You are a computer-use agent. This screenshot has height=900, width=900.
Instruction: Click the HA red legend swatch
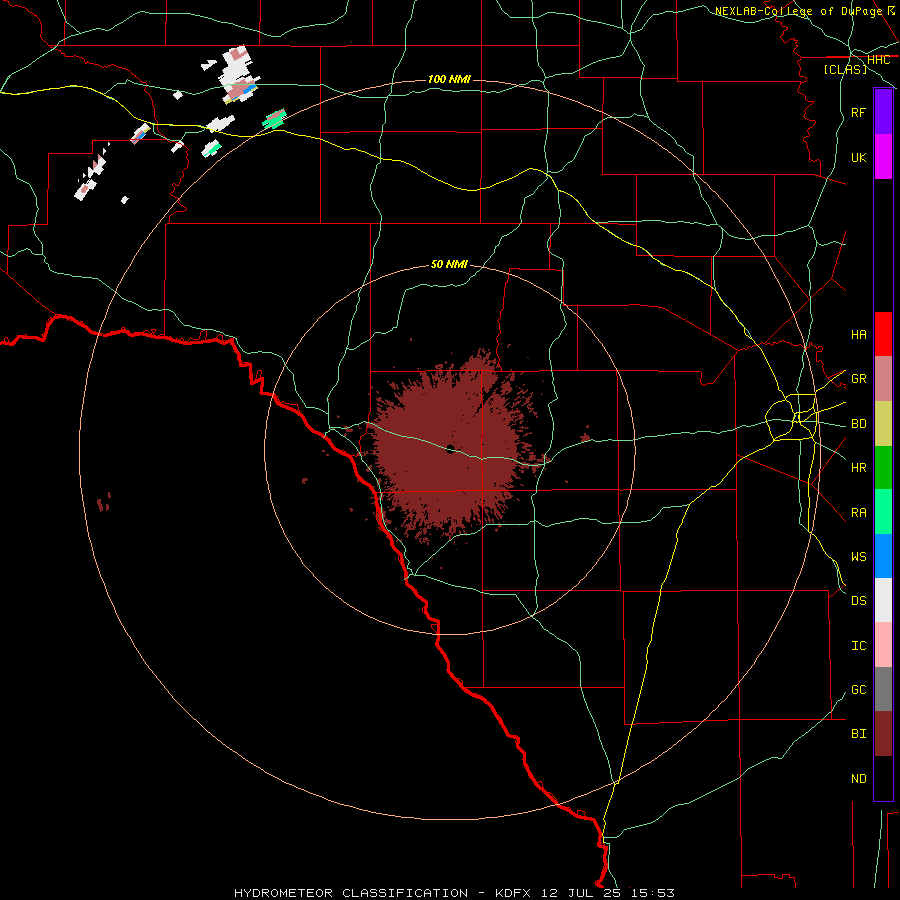pos(883,334)
